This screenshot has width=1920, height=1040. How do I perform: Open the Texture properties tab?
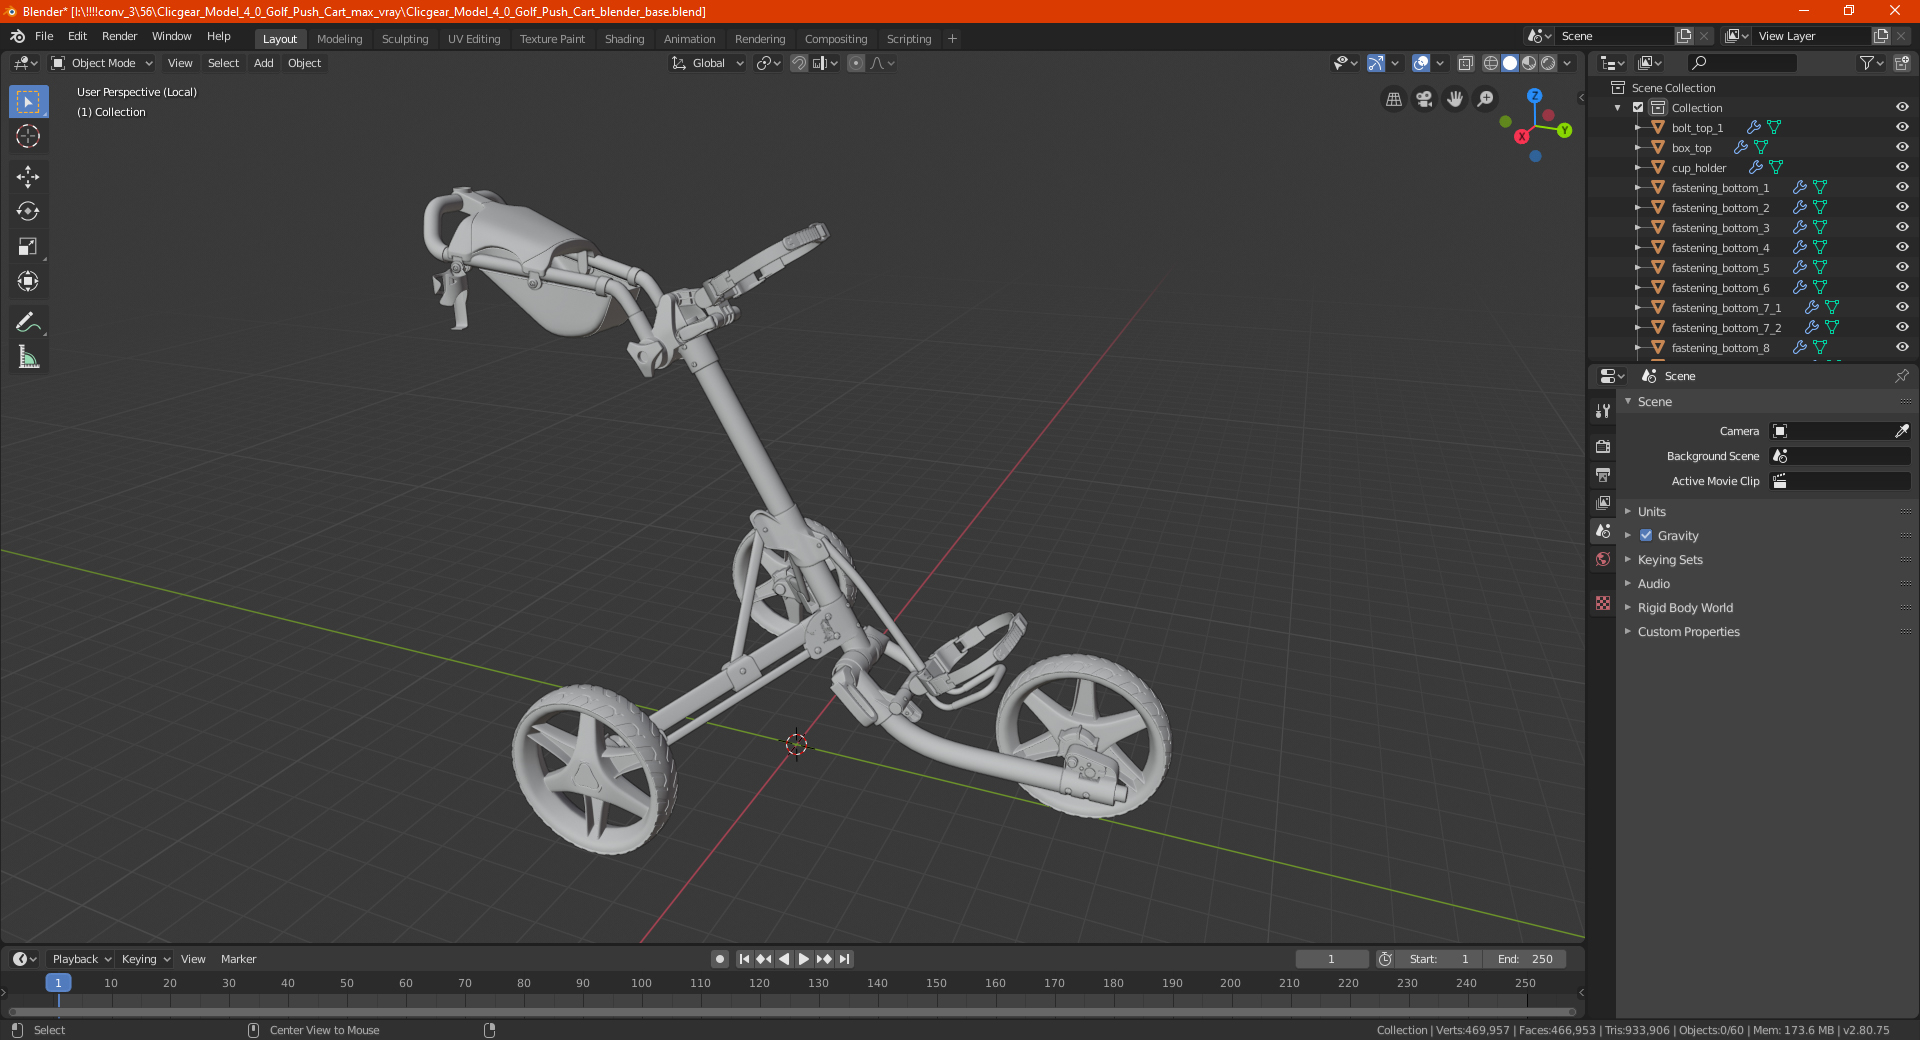[x=1603, y=603]
